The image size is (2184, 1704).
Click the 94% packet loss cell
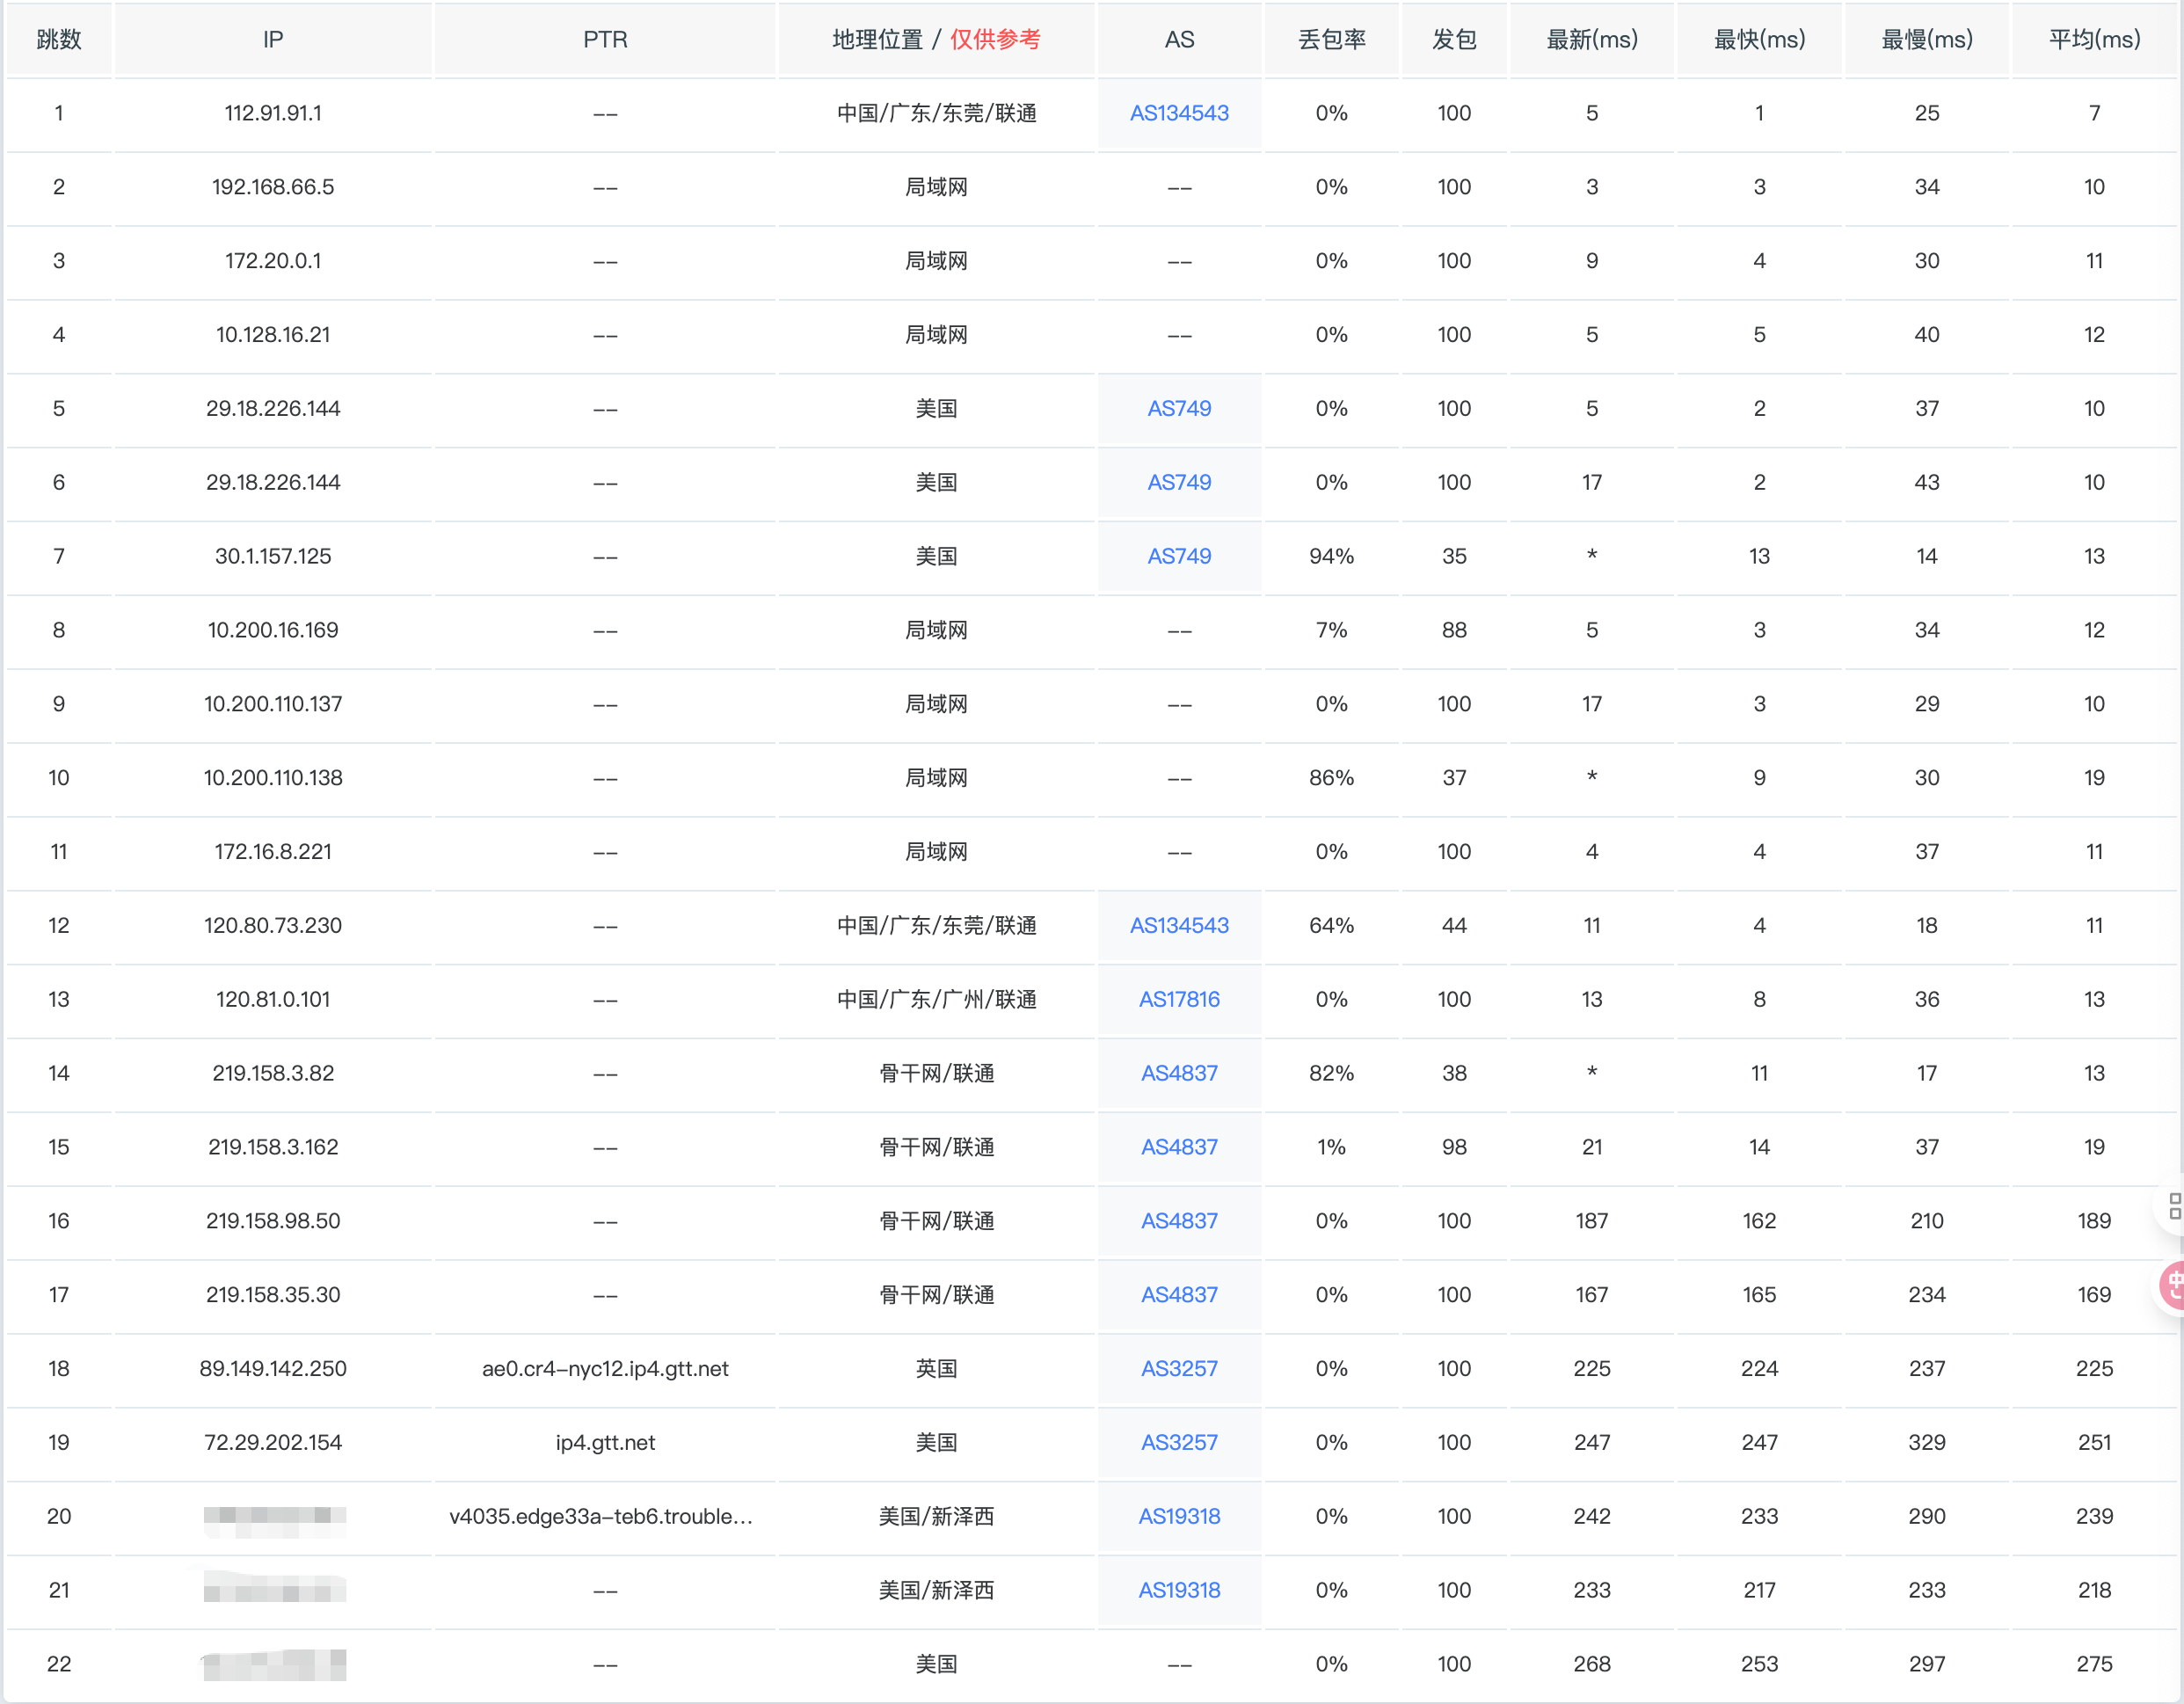pyautogui.click(x=1331, y=556)
